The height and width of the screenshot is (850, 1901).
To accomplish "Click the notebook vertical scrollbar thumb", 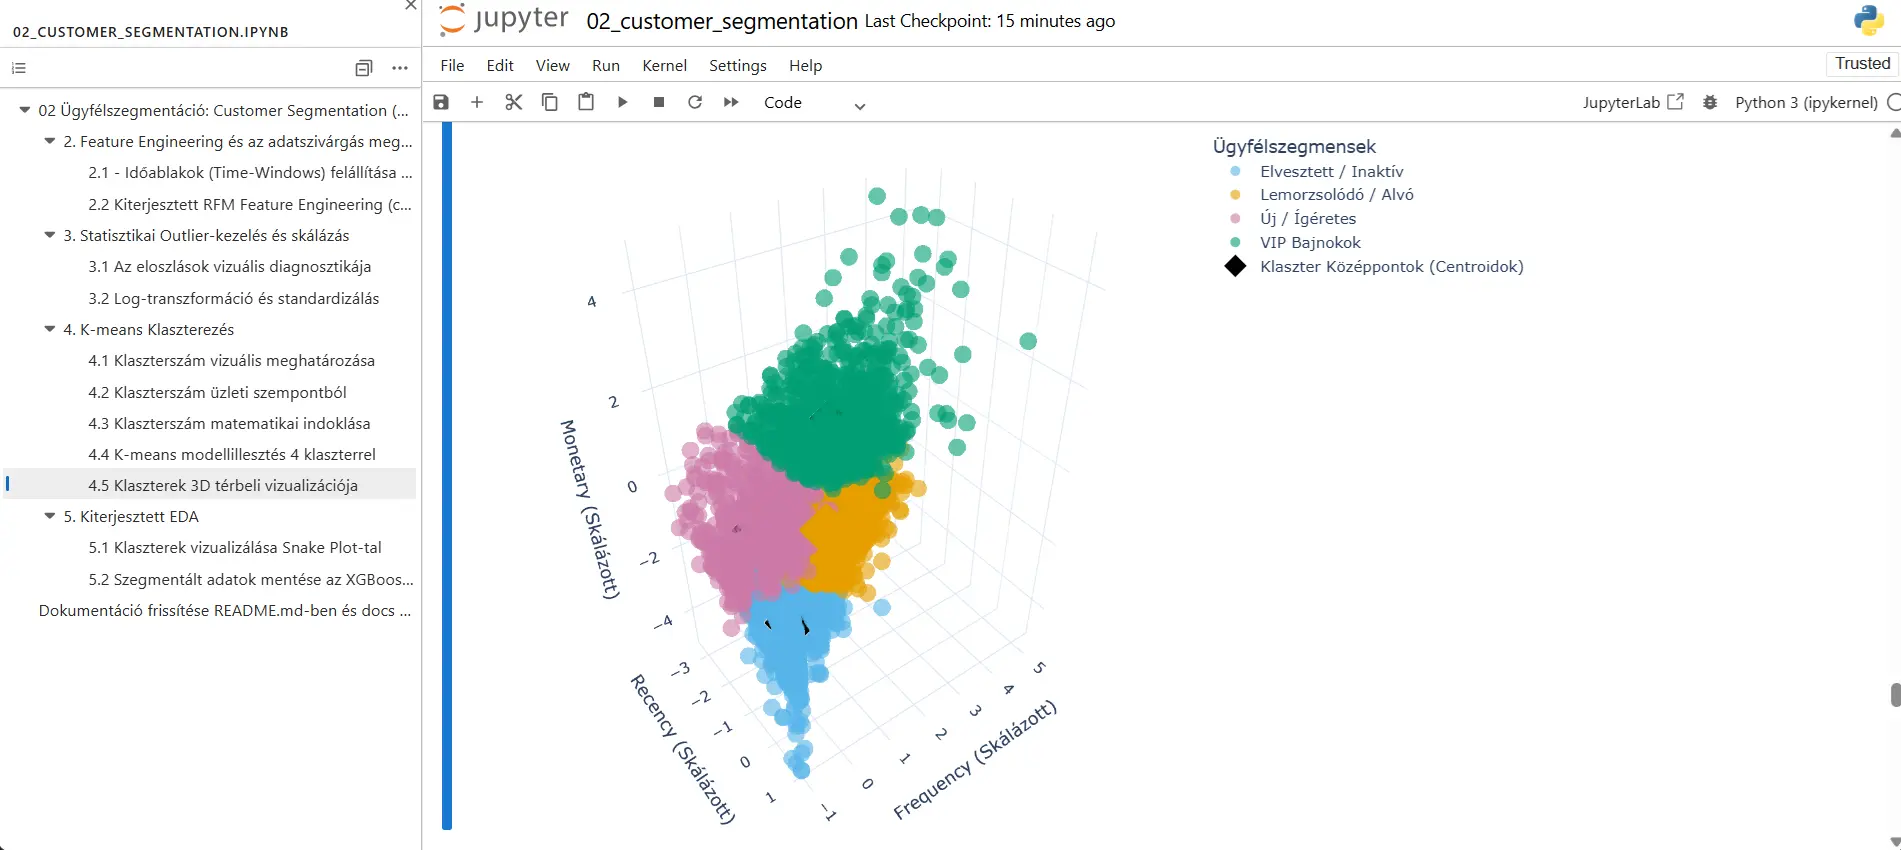I will point(1895,695).
